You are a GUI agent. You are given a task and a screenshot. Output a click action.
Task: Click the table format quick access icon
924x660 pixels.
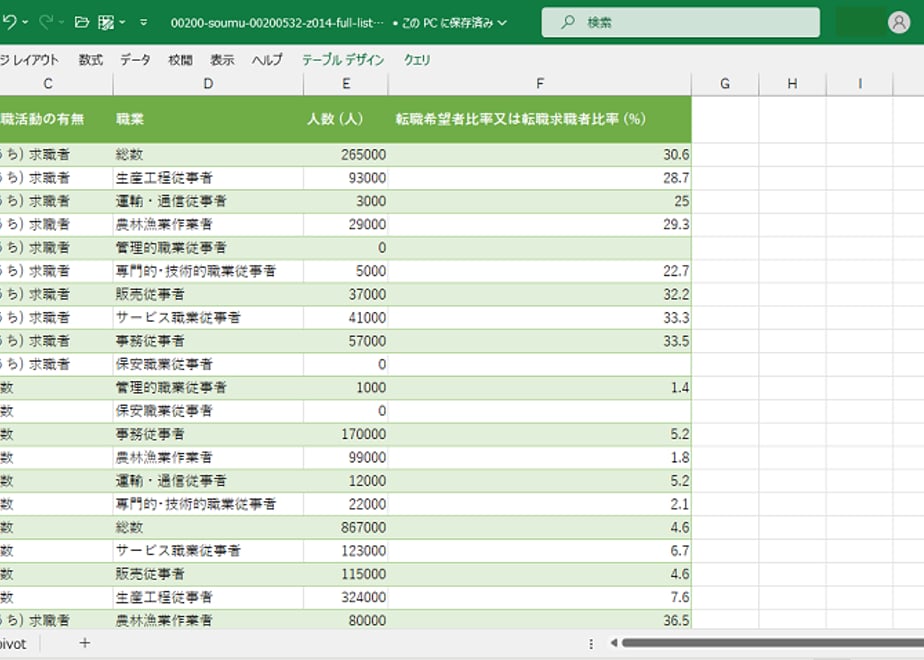tap(106, 22)
